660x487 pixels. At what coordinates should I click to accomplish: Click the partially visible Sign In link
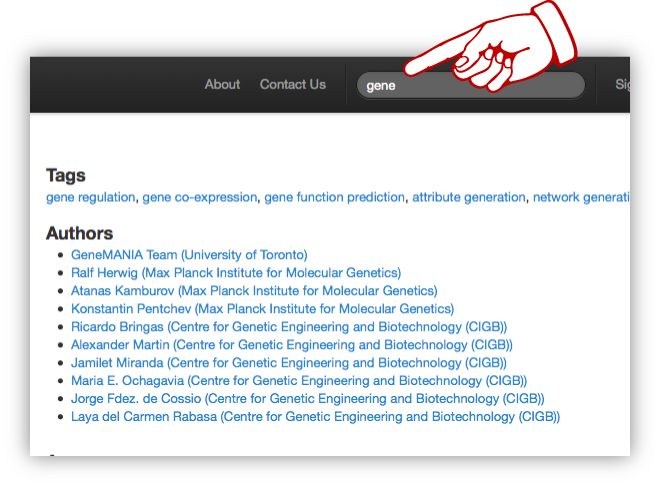click(622, 85)
